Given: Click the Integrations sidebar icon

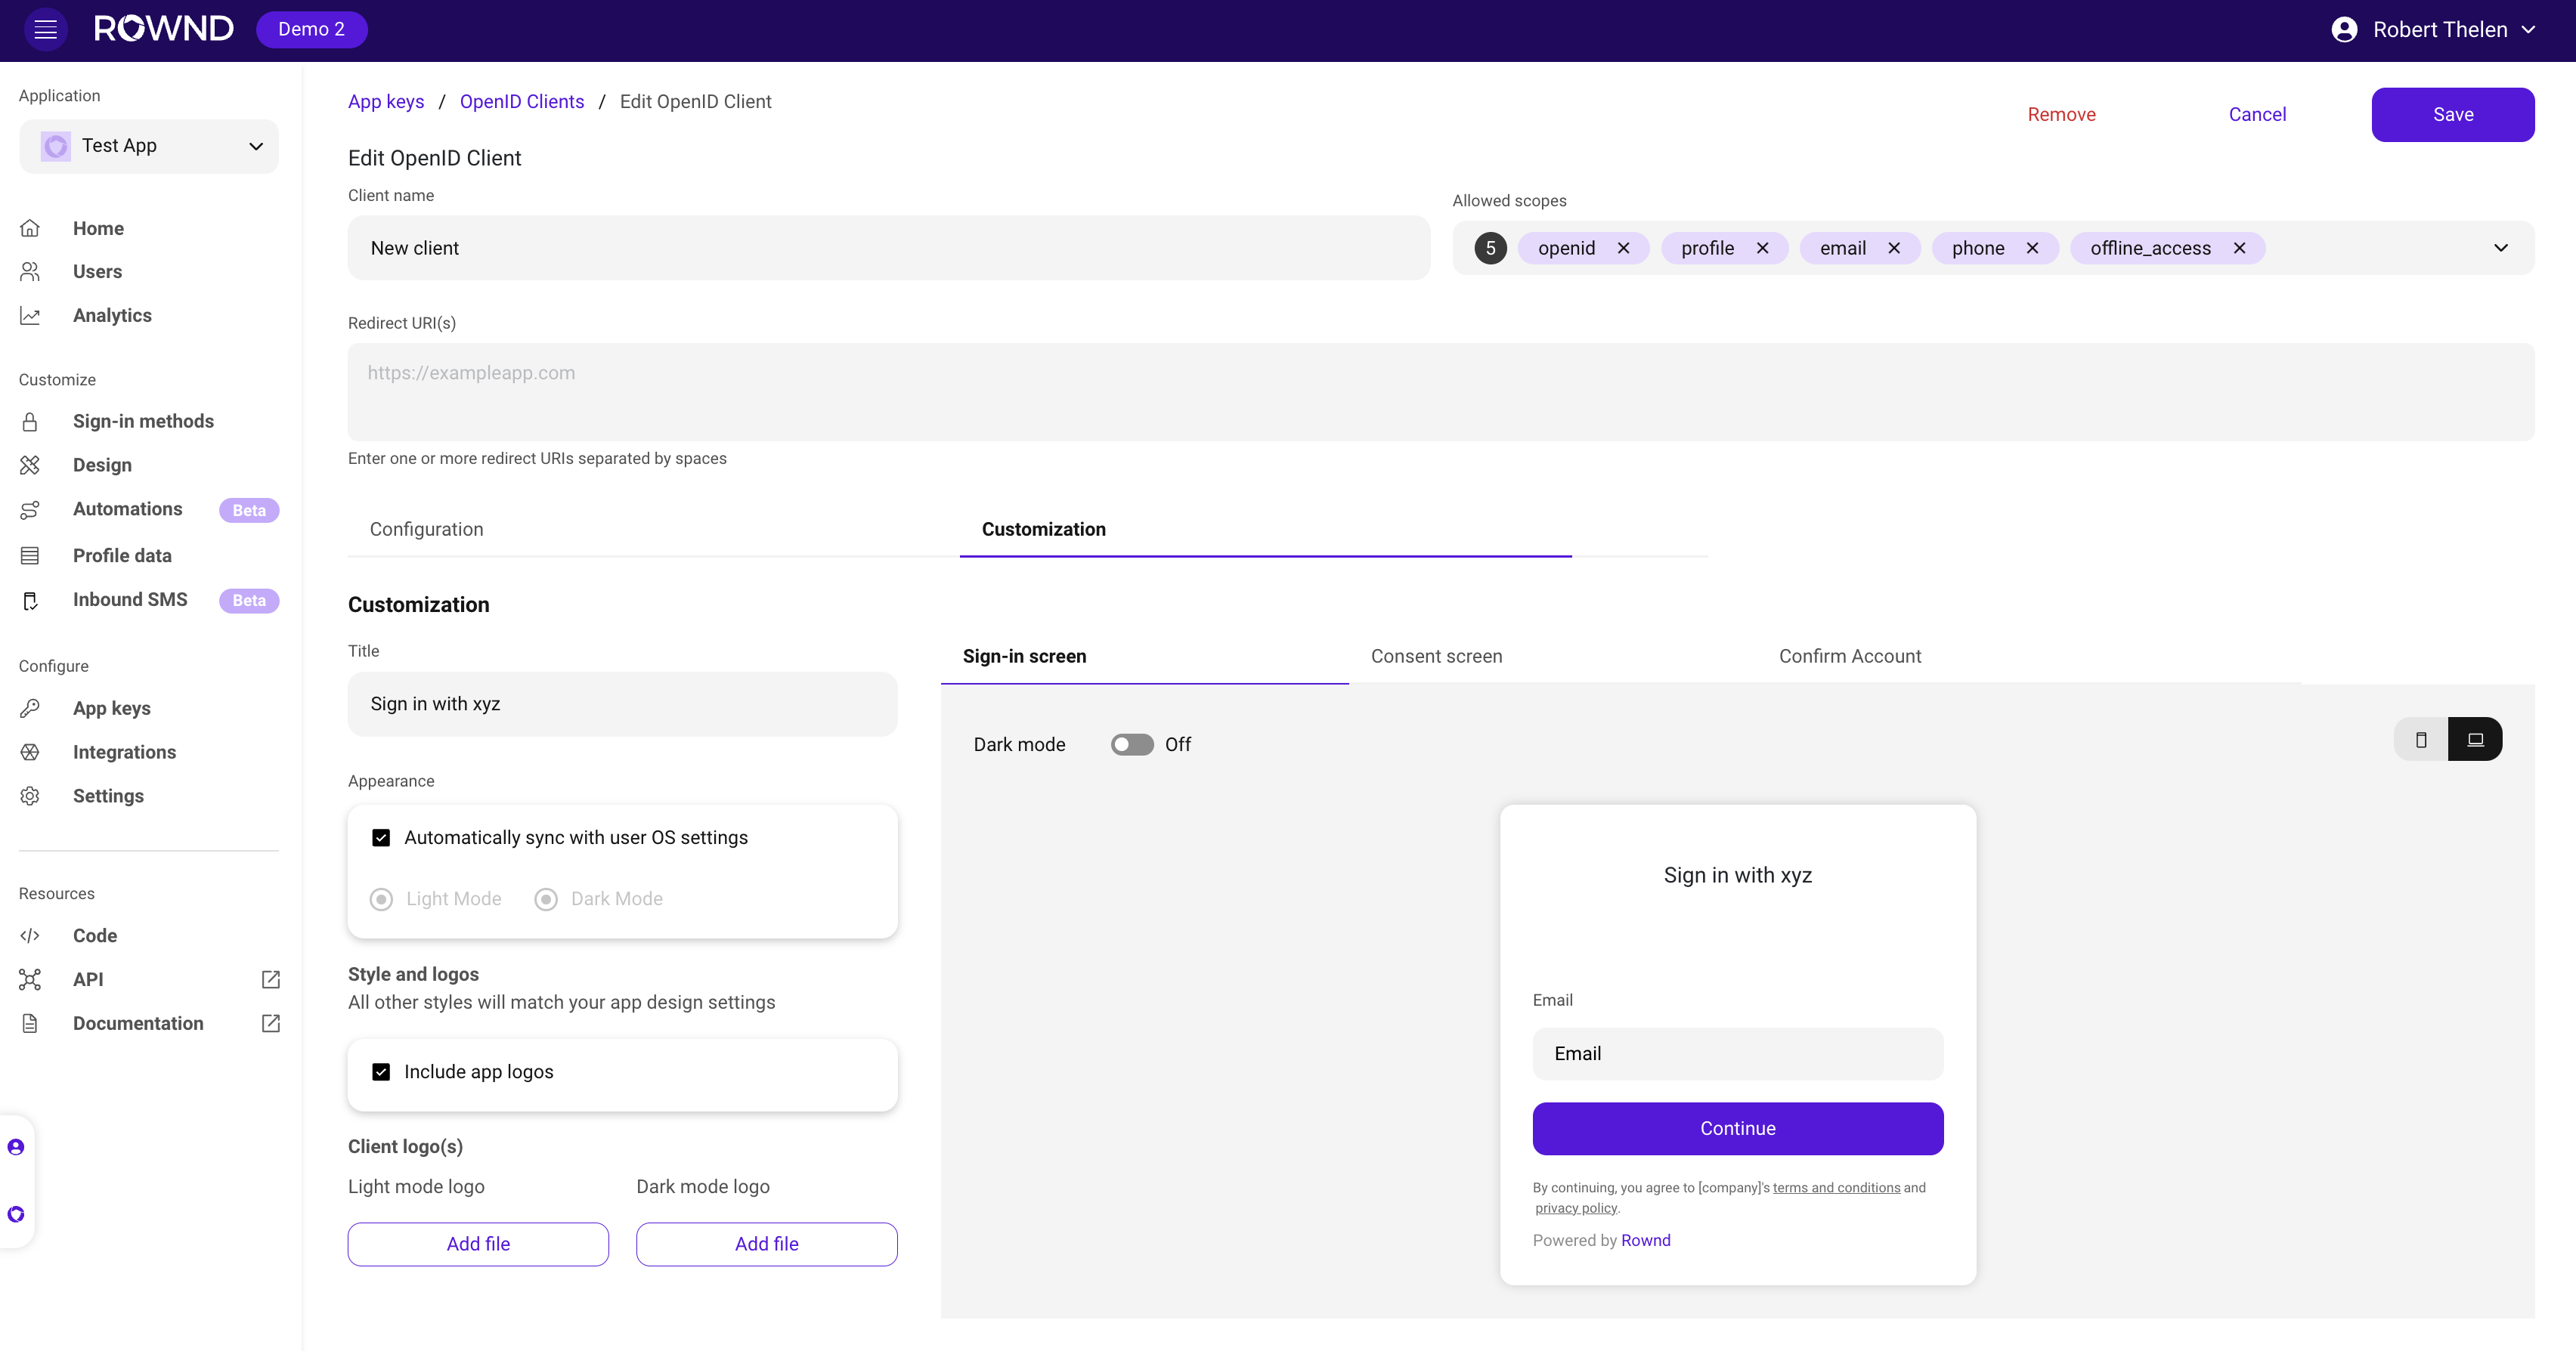Looking at the screenshot, I should [30, 752].
